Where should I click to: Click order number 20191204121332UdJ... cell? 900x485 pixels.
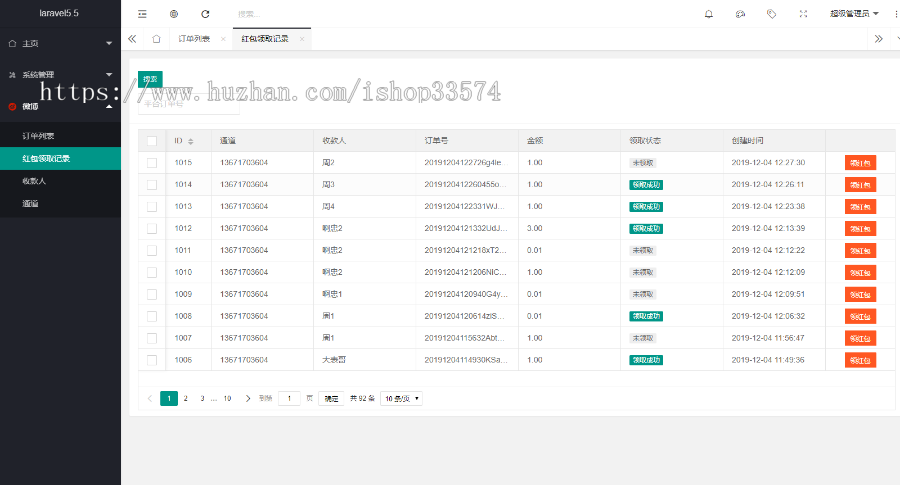point(466,228)
